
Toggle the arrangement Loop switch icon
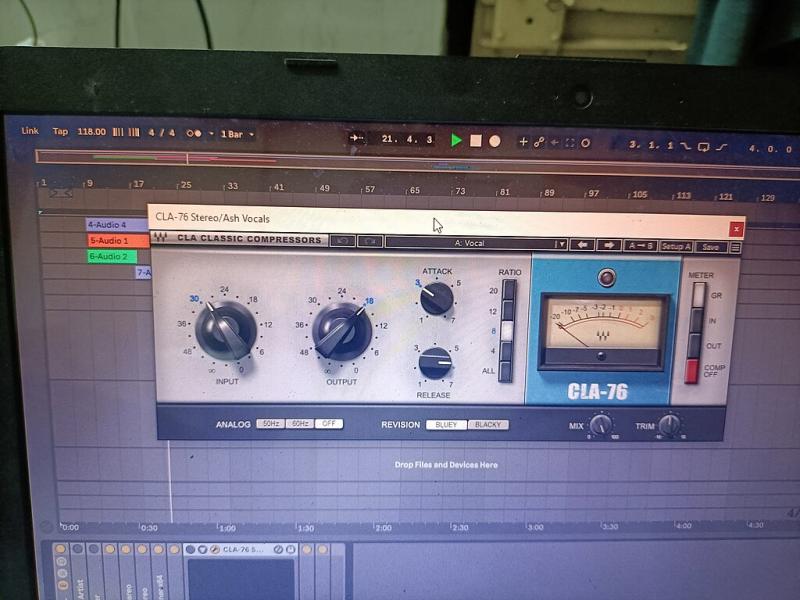(703, 147)
